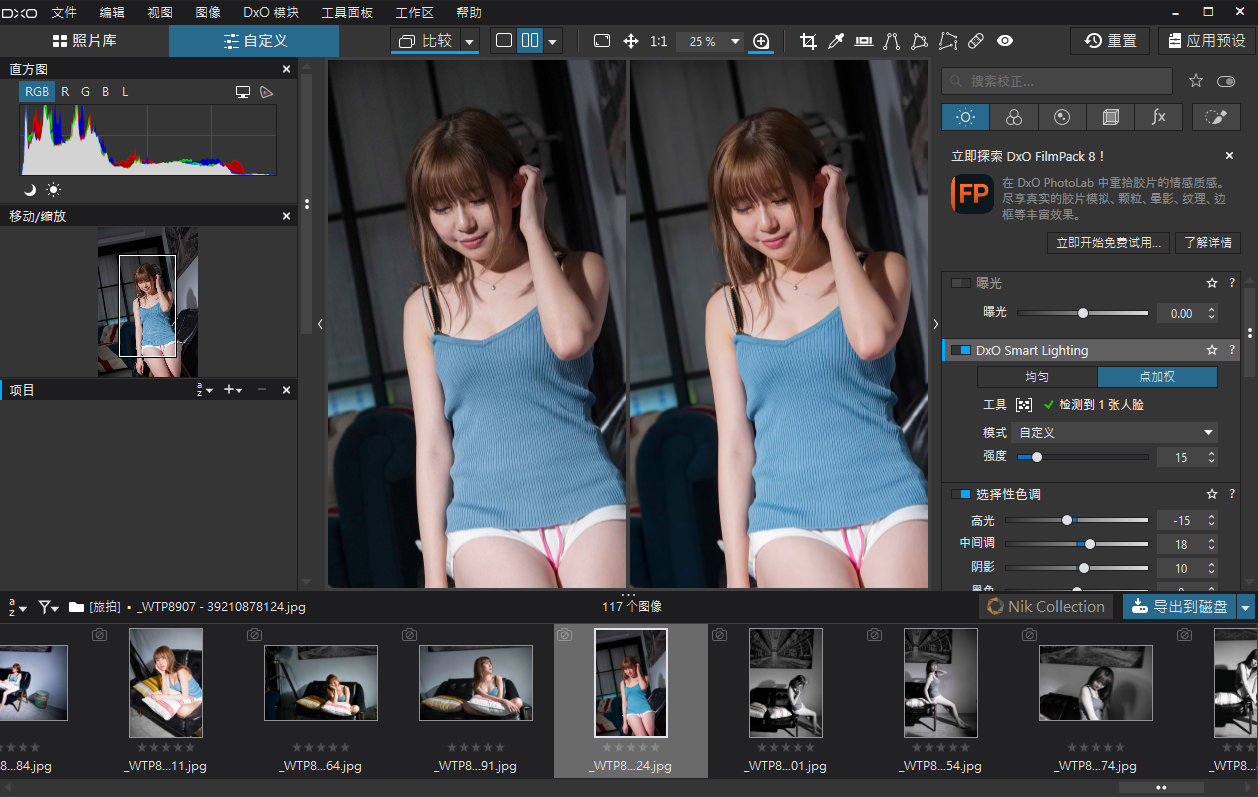
Task: Click the 强度 intensity slider handle
Action: coord(1037,457)
